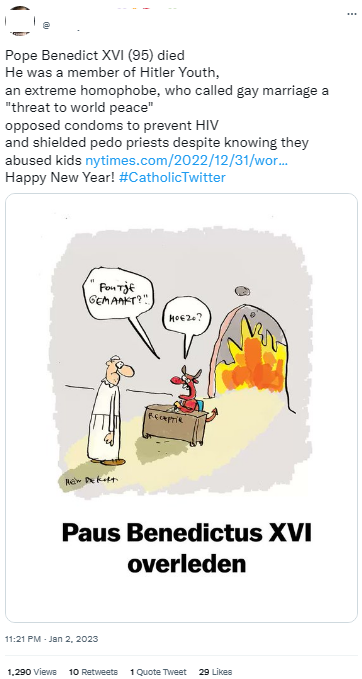This screenshot has width=362, height=679.
Task: Open the tweet's more options ellipsis
Action: [352, 14]
